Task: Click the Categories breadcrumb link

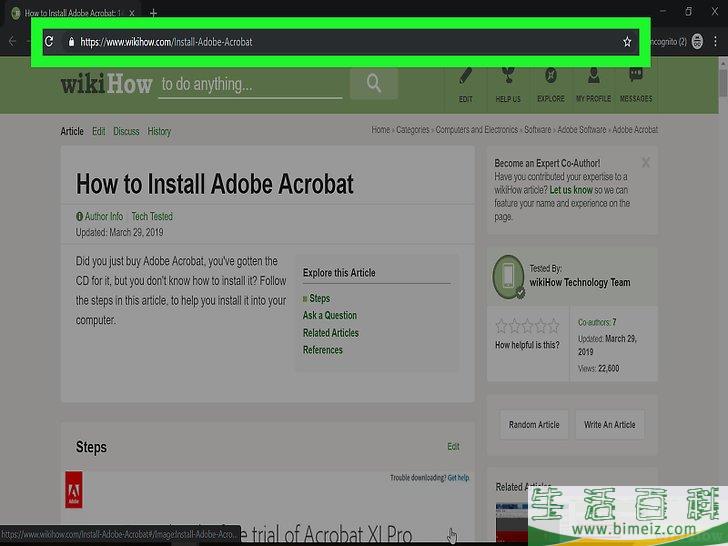Action: (413, 130)
